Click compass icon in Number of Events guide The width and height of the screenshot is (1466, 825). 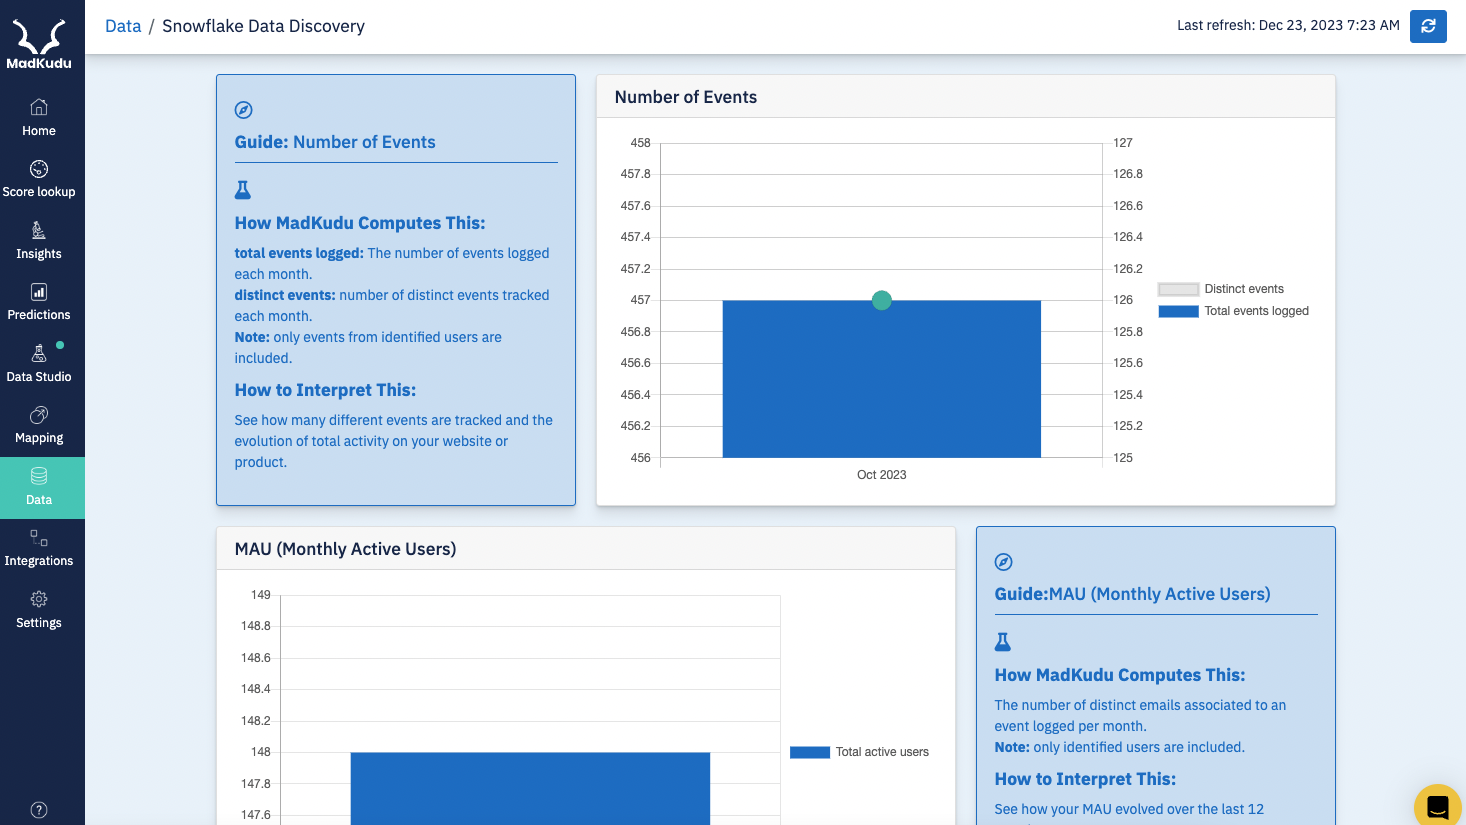243,110
